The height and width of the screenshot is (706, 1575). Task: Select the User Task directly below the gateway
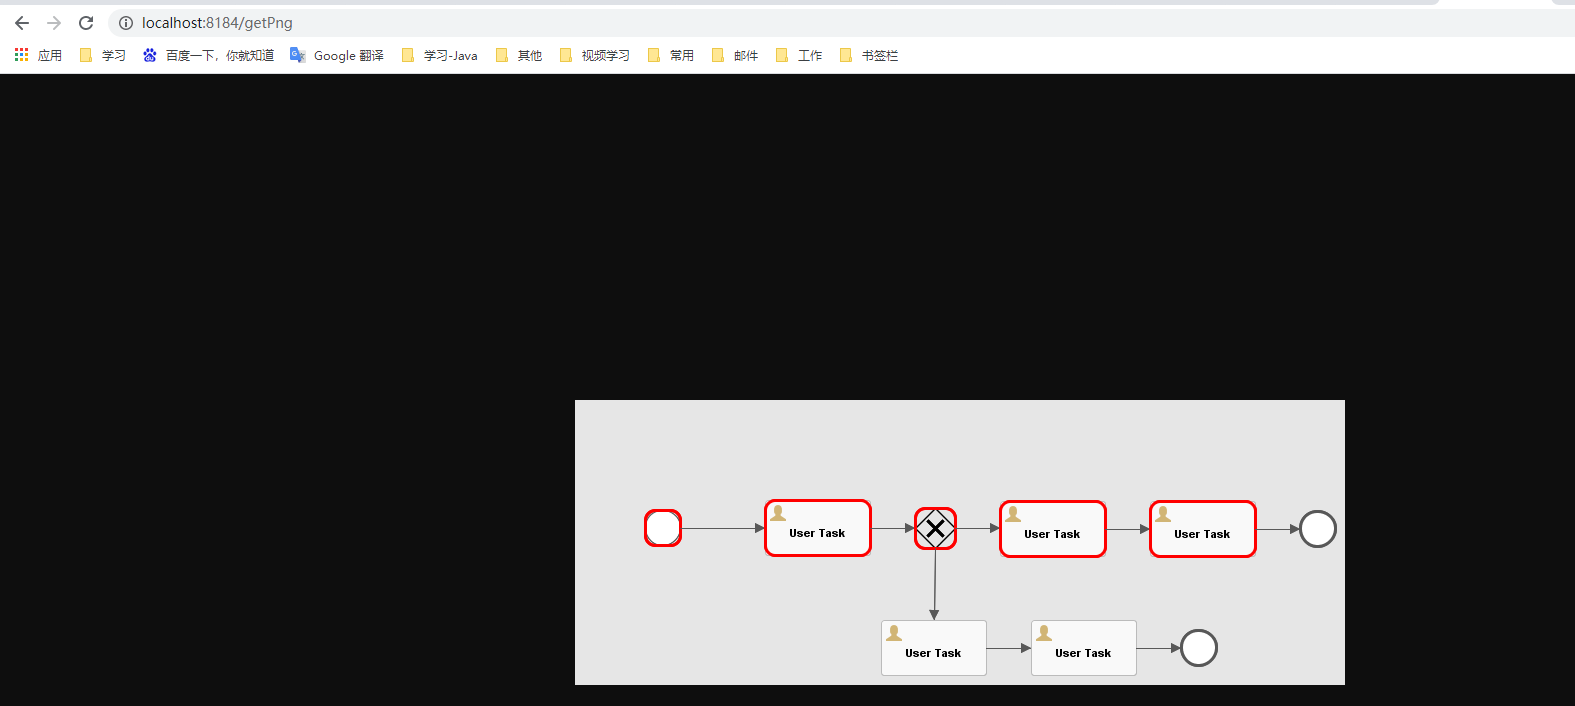(934, 648)
